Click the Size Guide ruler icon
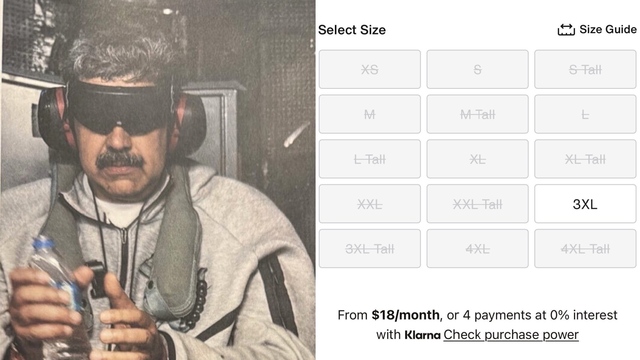Viewport: 640px width, 360px height. (566, 30)
